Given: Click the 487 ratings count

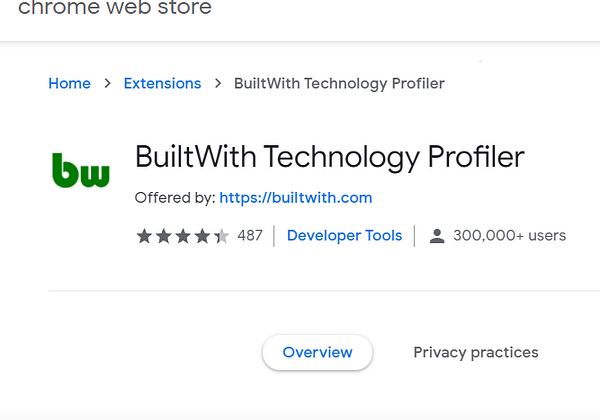Looking at the screenshot, I should point(250,236).
